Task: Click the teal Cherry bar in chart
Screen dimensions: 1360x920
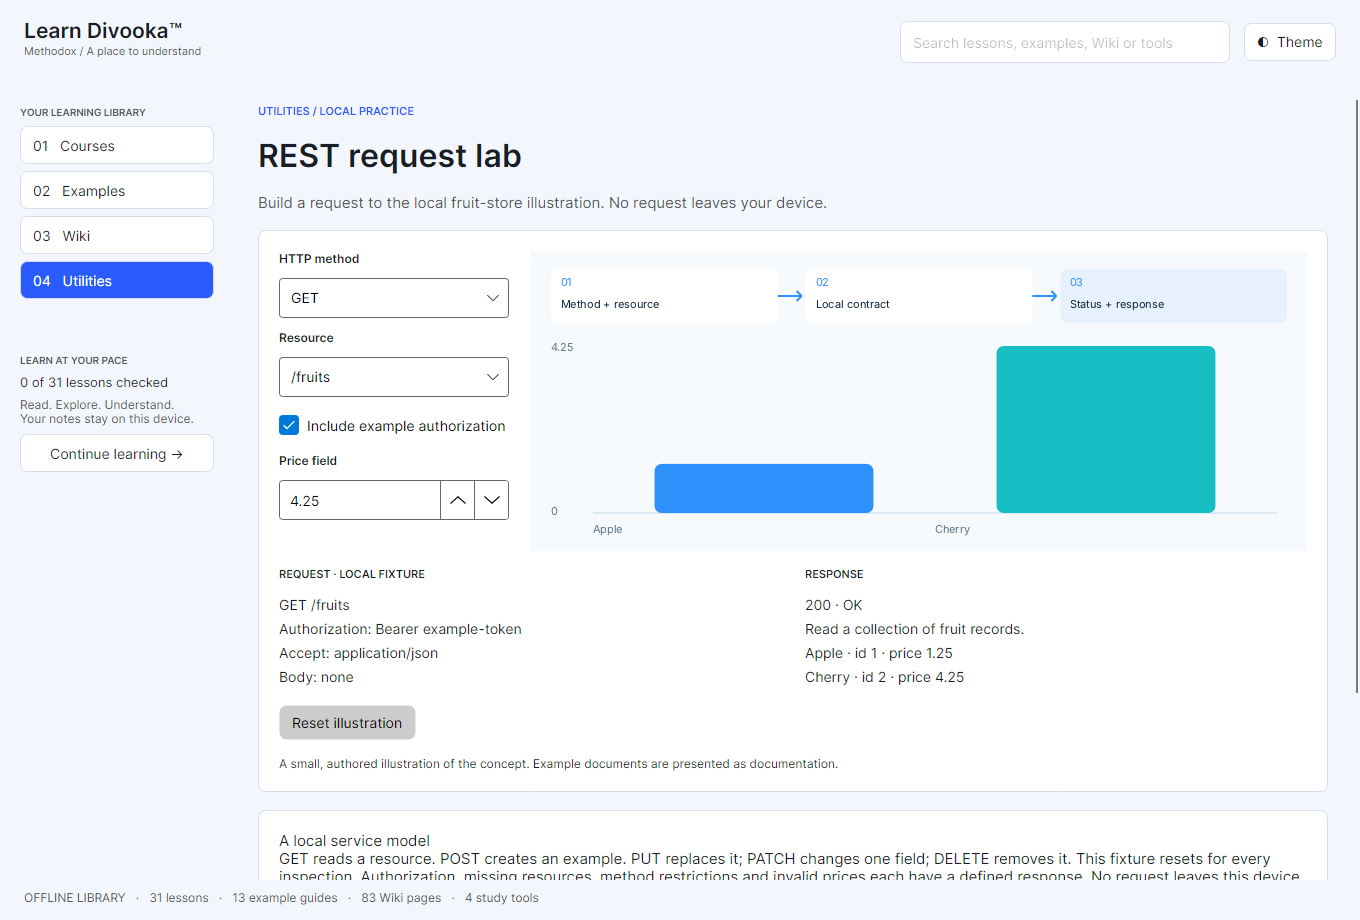Action: (1106, 429)
